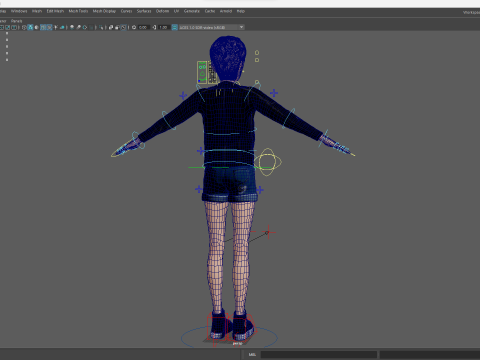Toggle wireframe on shaded display
The height and width of the screenshot is (360, 480).
coord(43,27)
